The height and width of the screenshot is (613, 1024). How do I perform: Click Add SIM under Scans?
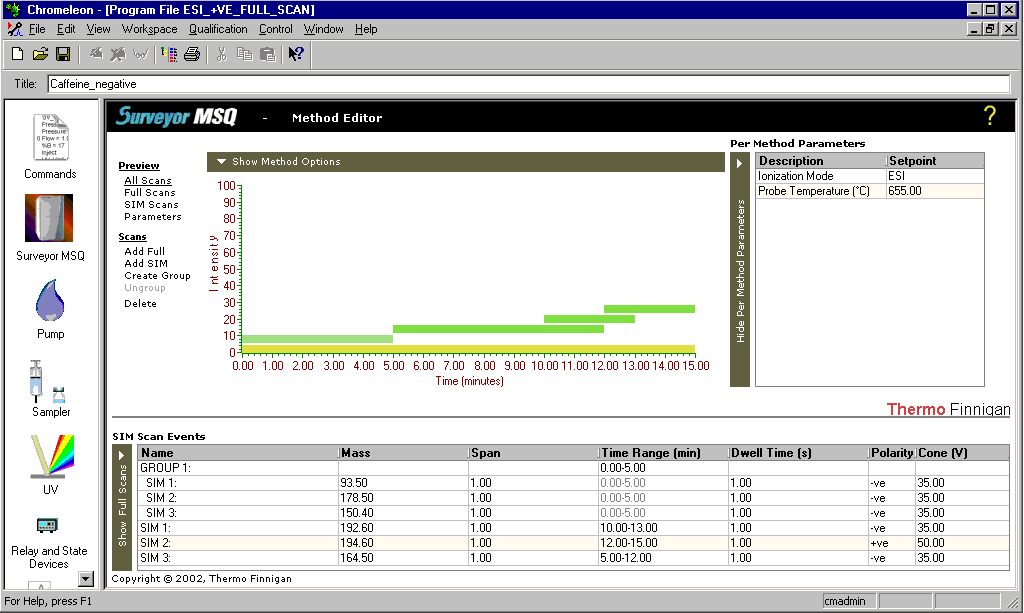(146, 263)
